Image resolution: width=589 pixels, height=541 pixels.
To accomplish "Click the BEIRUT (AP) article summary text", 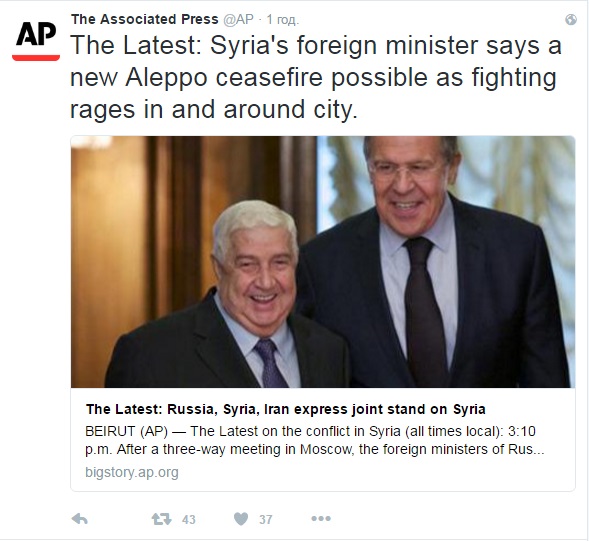I will pyautogui.click(x=315, y=440).
